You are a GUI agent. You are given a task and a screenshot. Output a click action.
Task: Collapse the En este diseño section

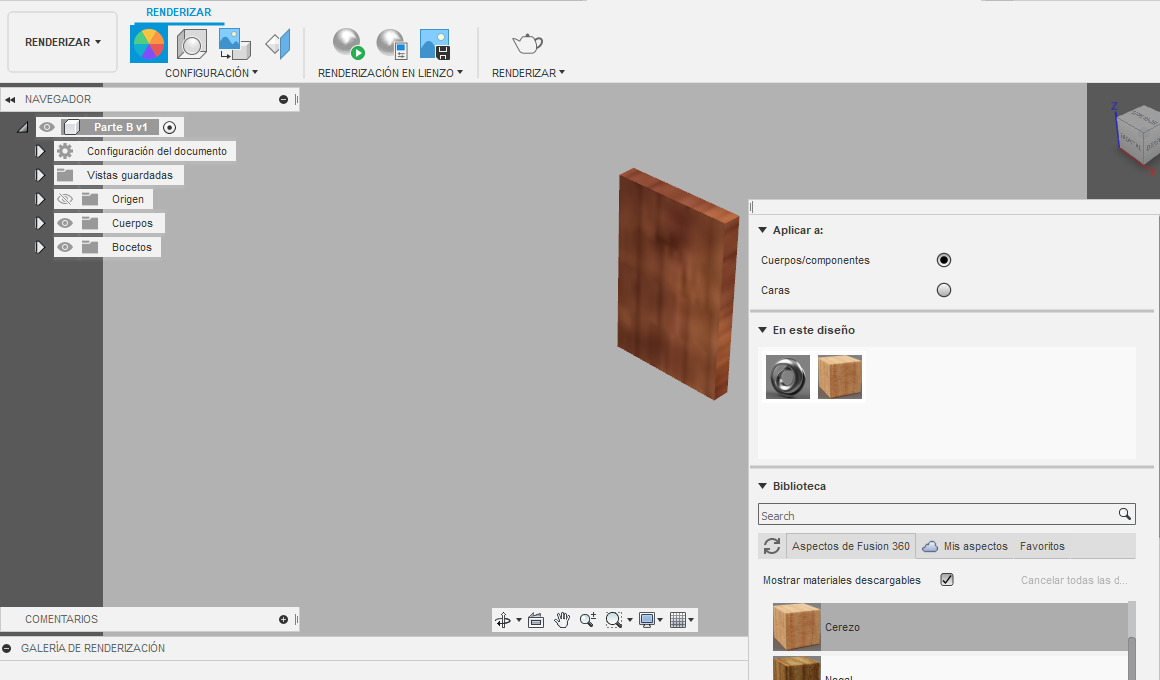[763, 330]
